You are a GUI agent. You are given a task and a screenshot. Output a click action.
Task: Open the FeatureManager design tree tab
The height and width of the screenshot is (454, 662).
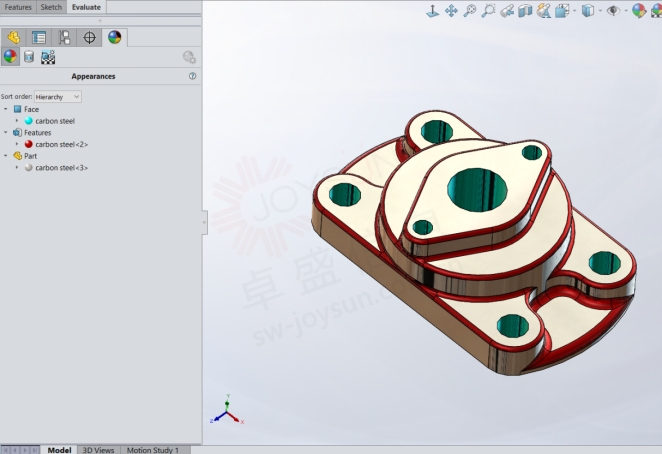tap(14, 37)
